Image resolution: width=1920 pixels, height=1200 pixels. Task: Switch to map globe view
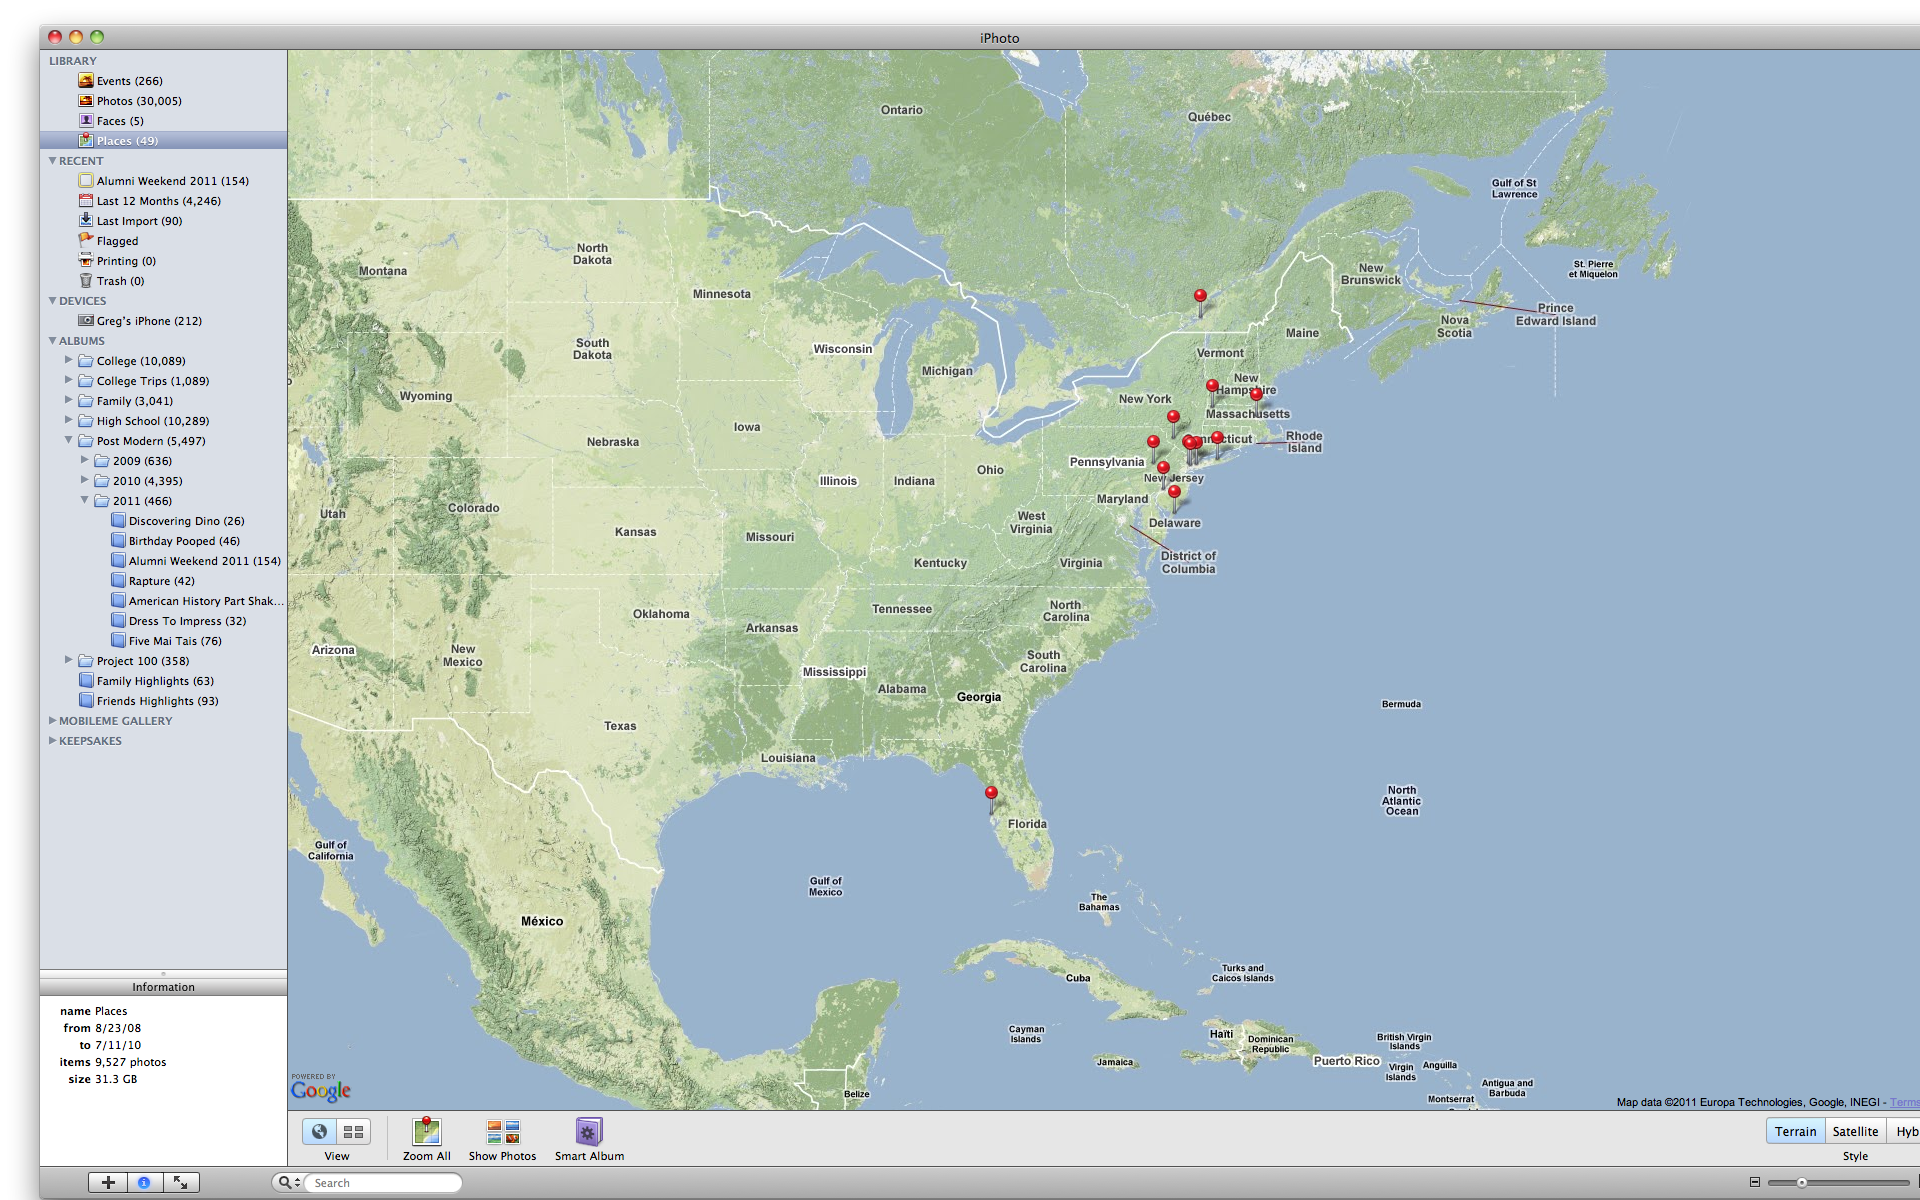coord(319,1132)
